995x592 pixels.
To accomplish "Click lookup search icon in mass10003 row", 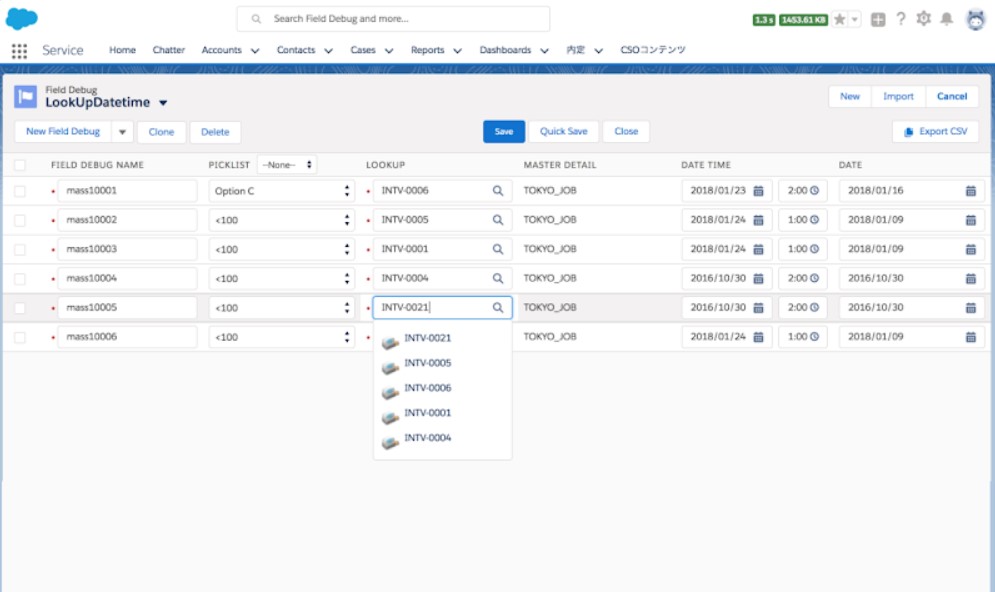I will click(498, 249).
